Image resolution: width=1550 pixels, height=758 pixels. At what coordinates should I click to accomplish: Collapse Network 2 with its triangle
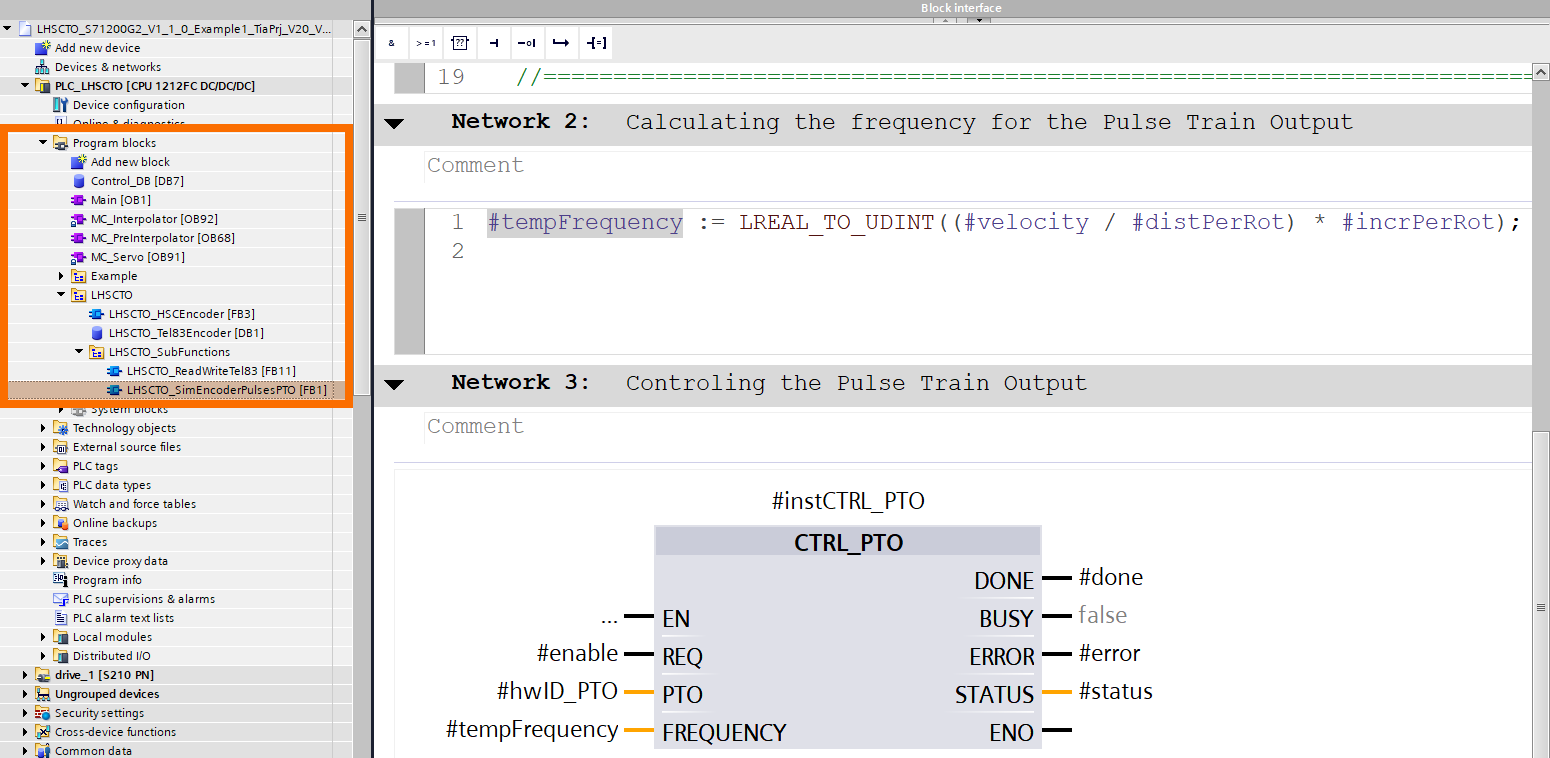[x=395, y=123]
